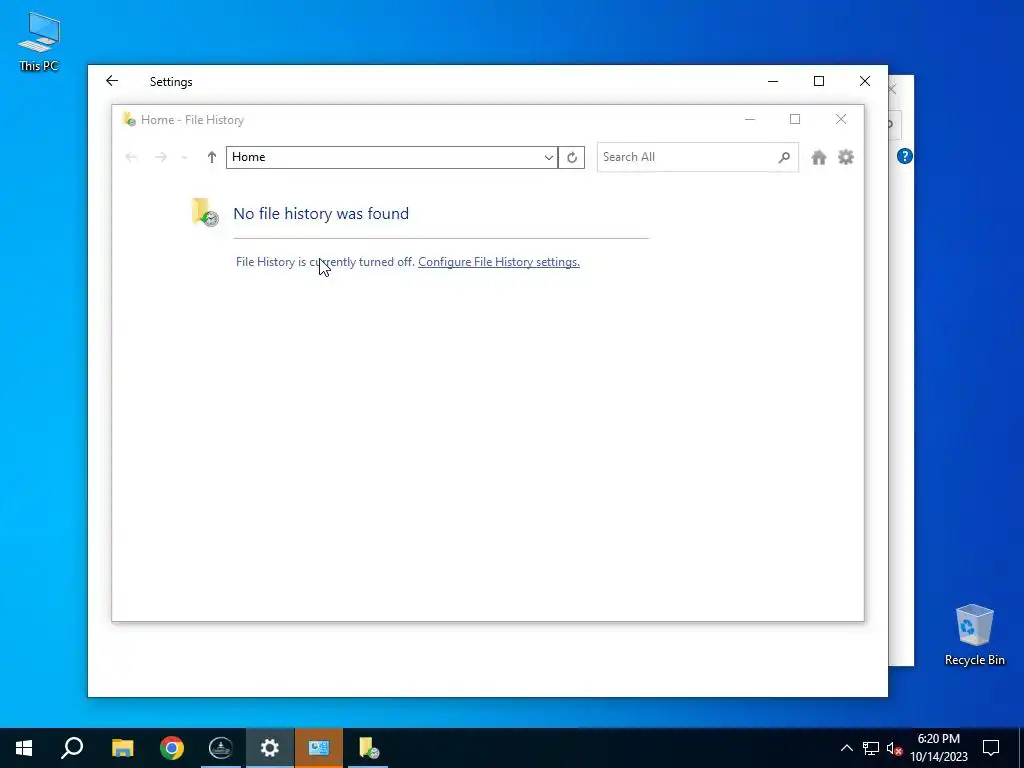Viewport: 1024px width, 768px height.
Task: Click inside the Home address field
Action: (x=384, y=157)
